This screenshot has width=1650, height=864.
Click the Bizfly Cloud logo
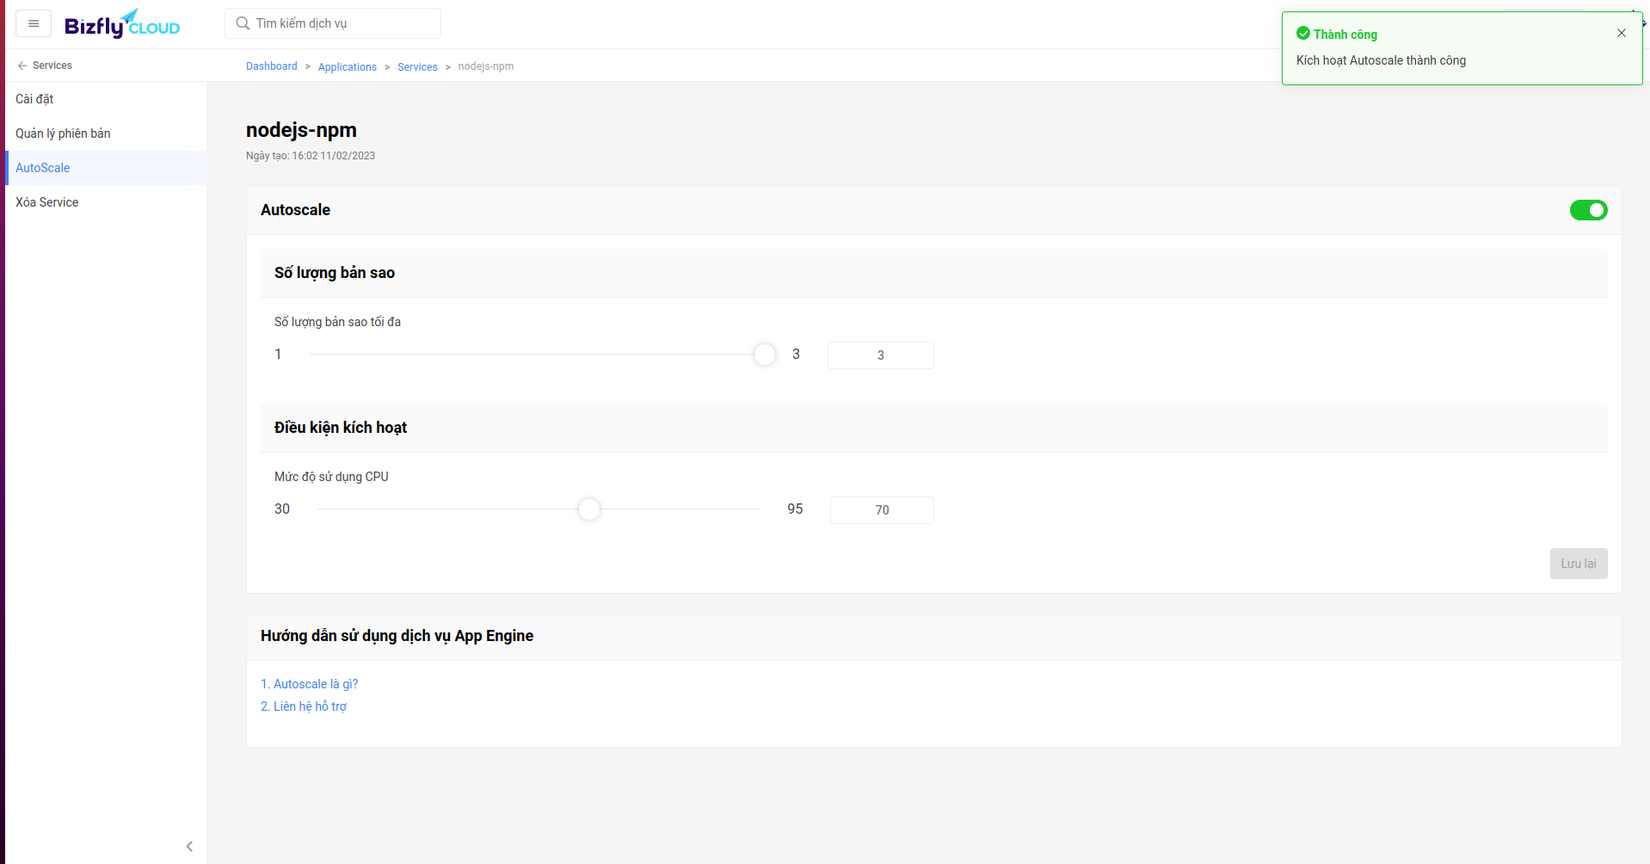click(x=122, y=24)
